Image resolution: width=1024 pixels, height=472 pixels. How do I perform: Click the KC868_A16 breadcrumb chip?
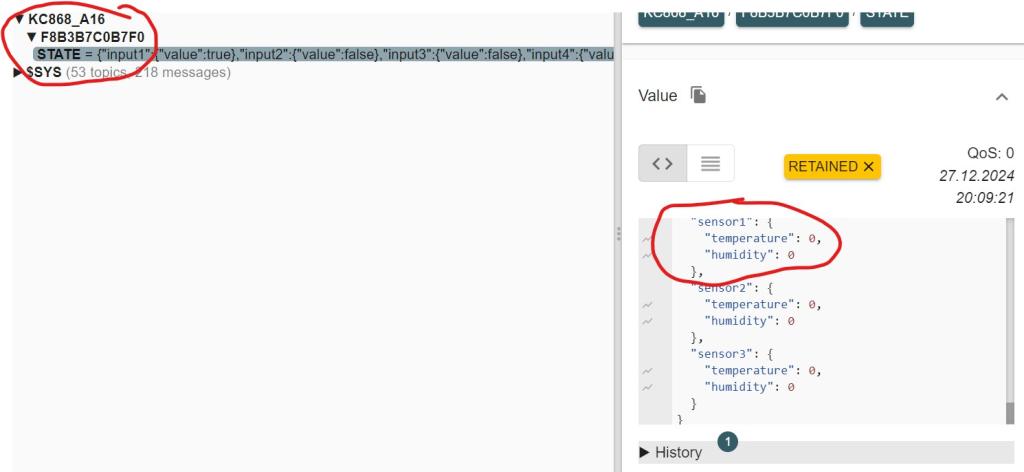680,12
